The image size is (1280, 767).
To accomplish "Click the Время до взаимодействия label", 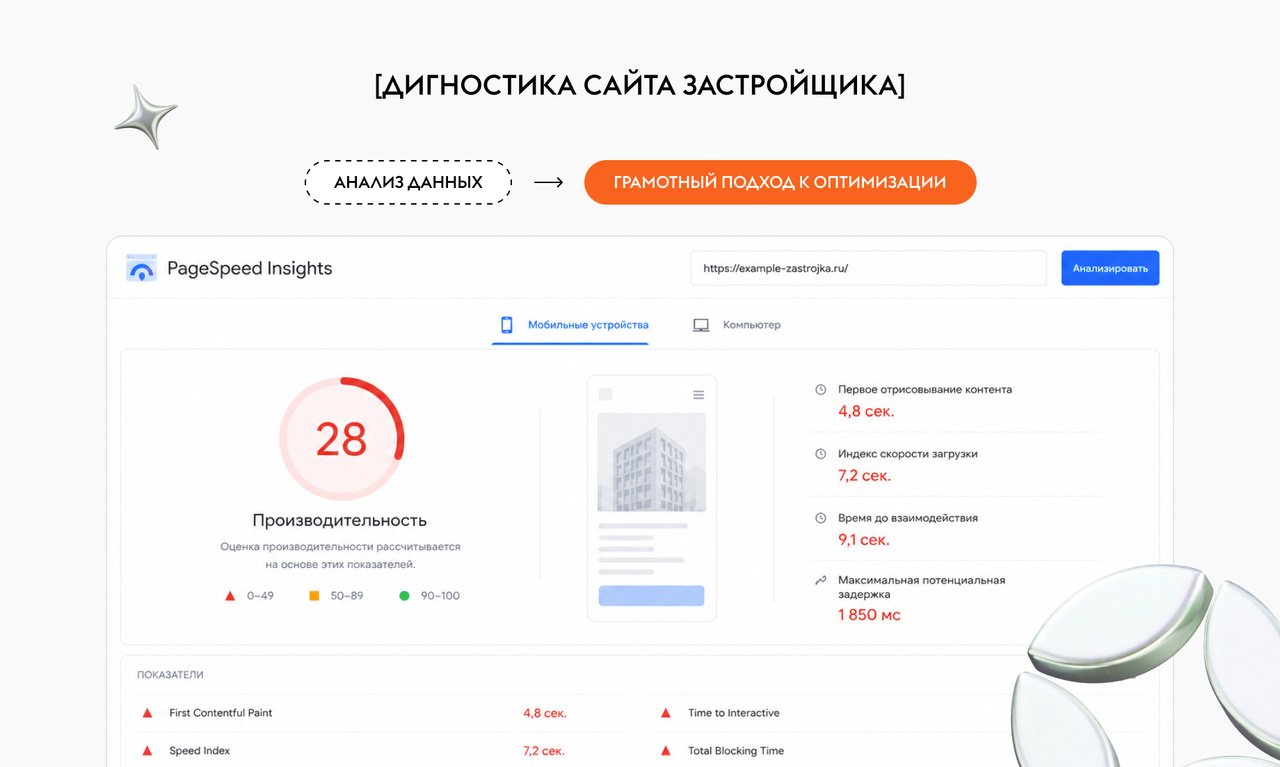I will pos(908,518).
